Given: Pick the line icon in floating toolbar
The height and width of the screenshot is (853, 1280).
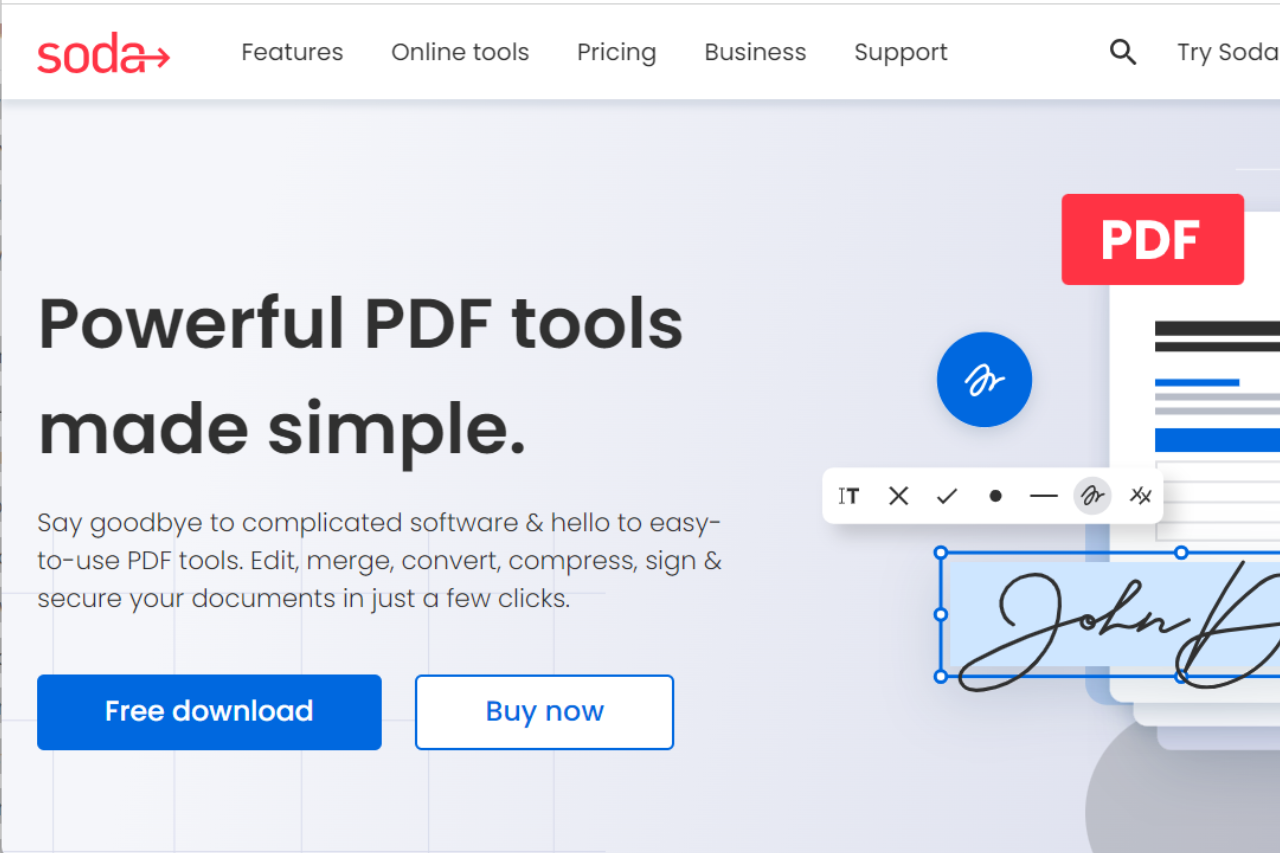Looking at the screenshot, I should point(1043,496).
